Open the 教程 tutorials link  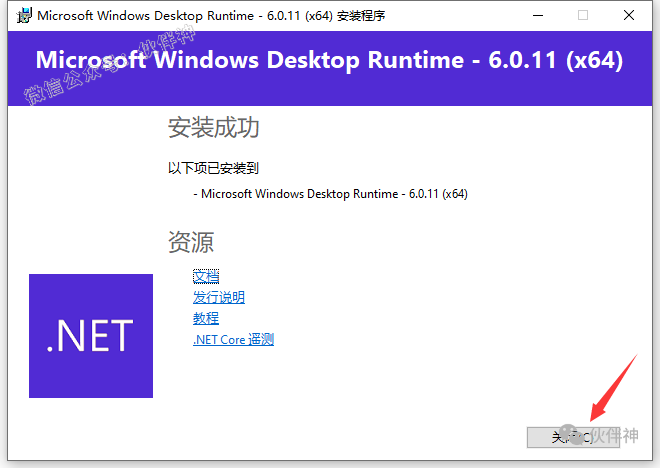pos(206,319)
